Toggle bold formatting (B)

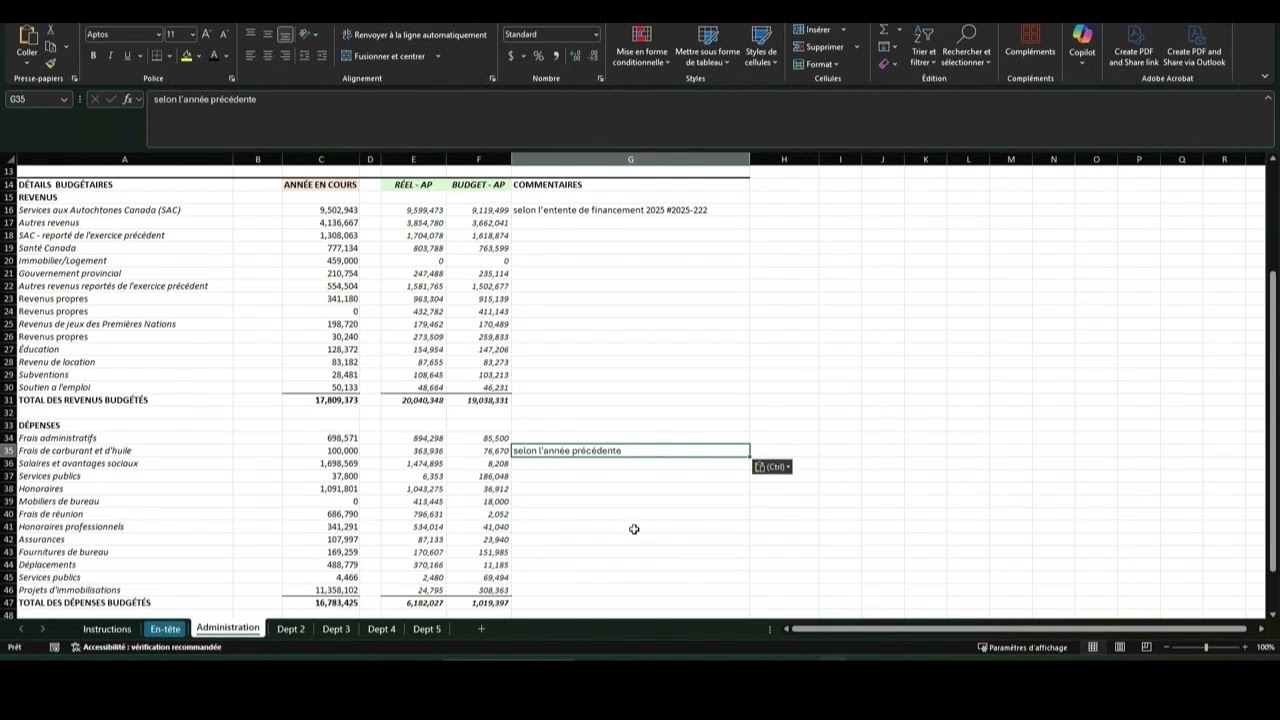(x=94, y=56)
